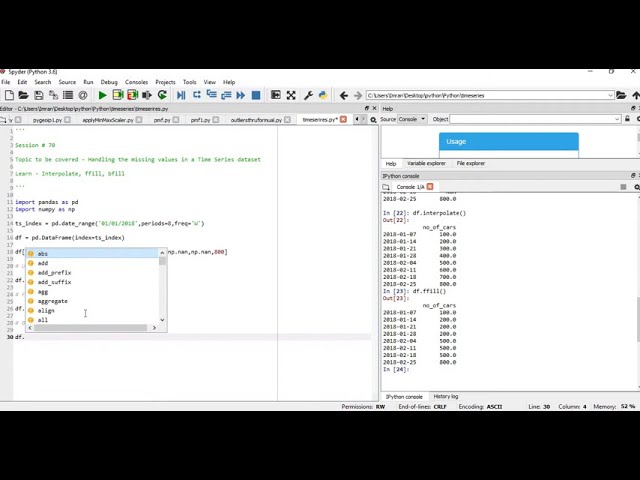Open the PYTHONPATH manager icon
This screenshot has height=480, width=640.
323,95
